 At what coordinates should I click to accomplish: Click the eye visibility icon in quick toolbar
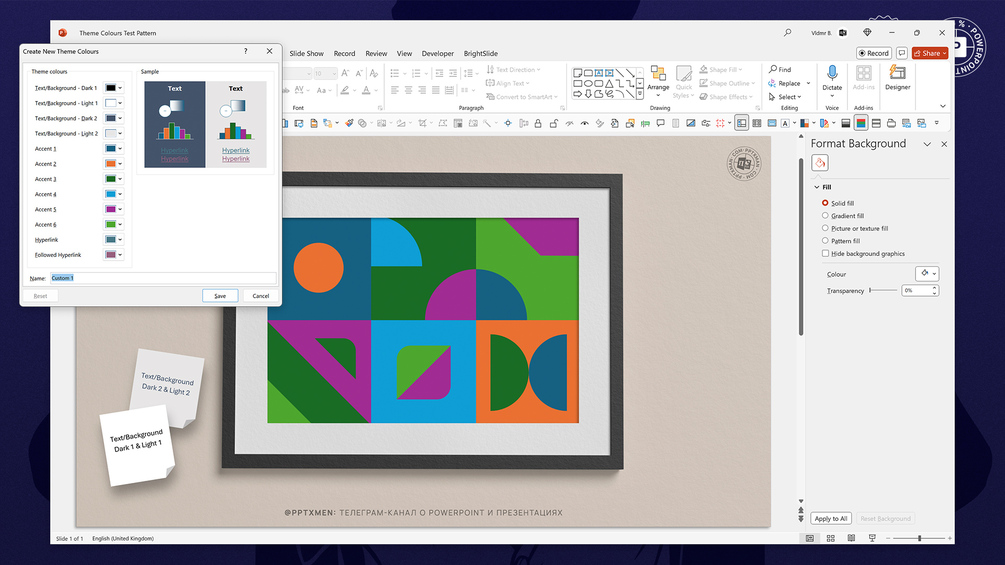(585, 123)
